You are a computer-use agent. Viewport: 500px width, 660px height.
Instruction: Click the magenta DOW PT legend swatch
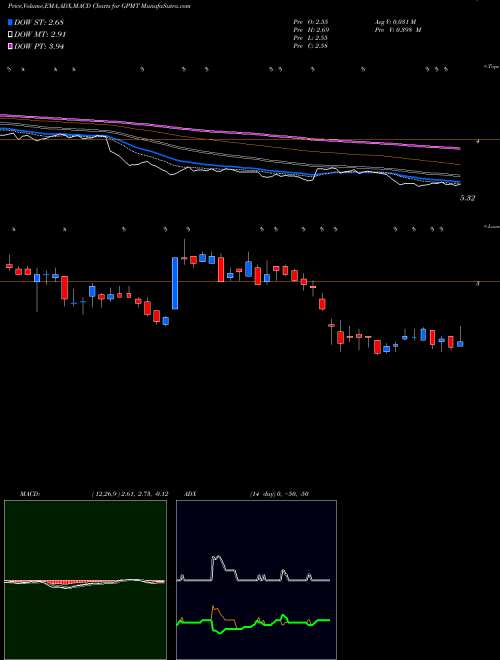[11, 46]
